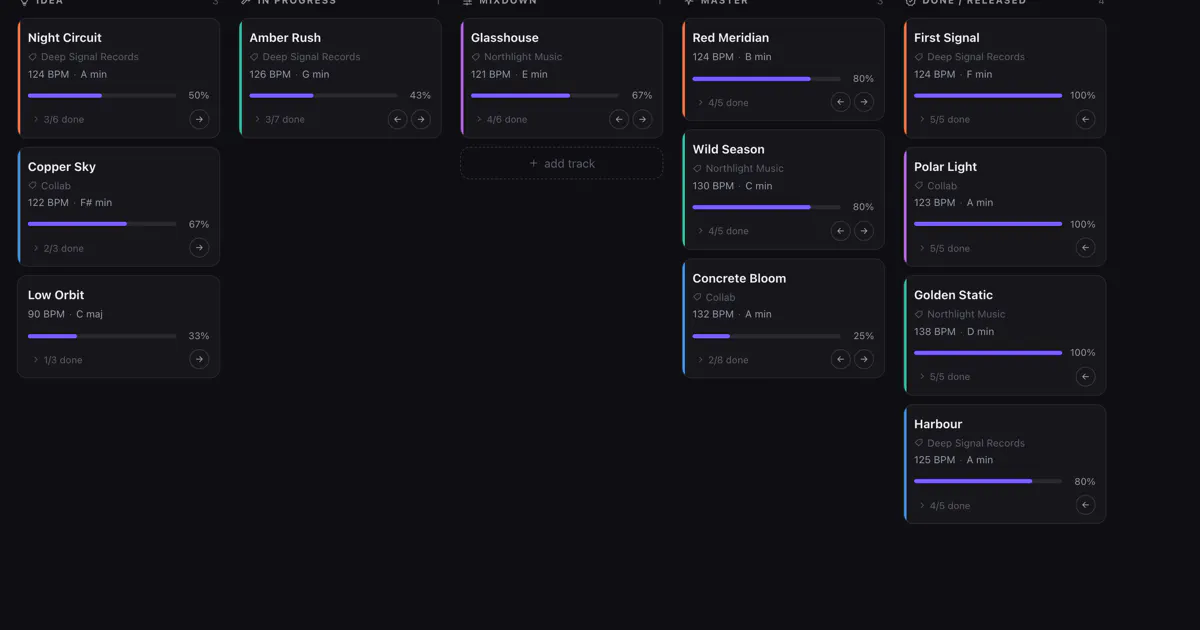Expand Harbour's 4/5 done checklist
The width and height of the screenshot is (1200, 630).
point(943,506)
